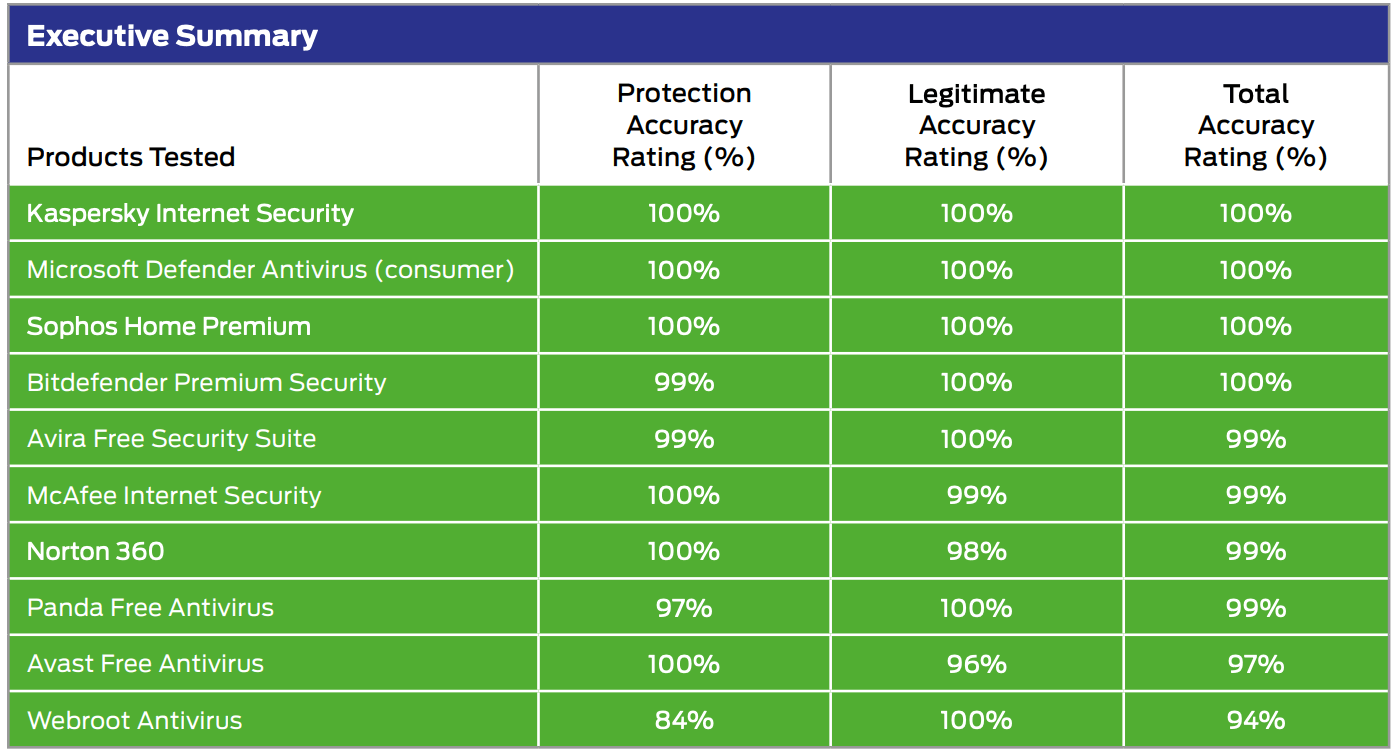Click the Panda Free Antivirus product name

click(x=150, y=608)
